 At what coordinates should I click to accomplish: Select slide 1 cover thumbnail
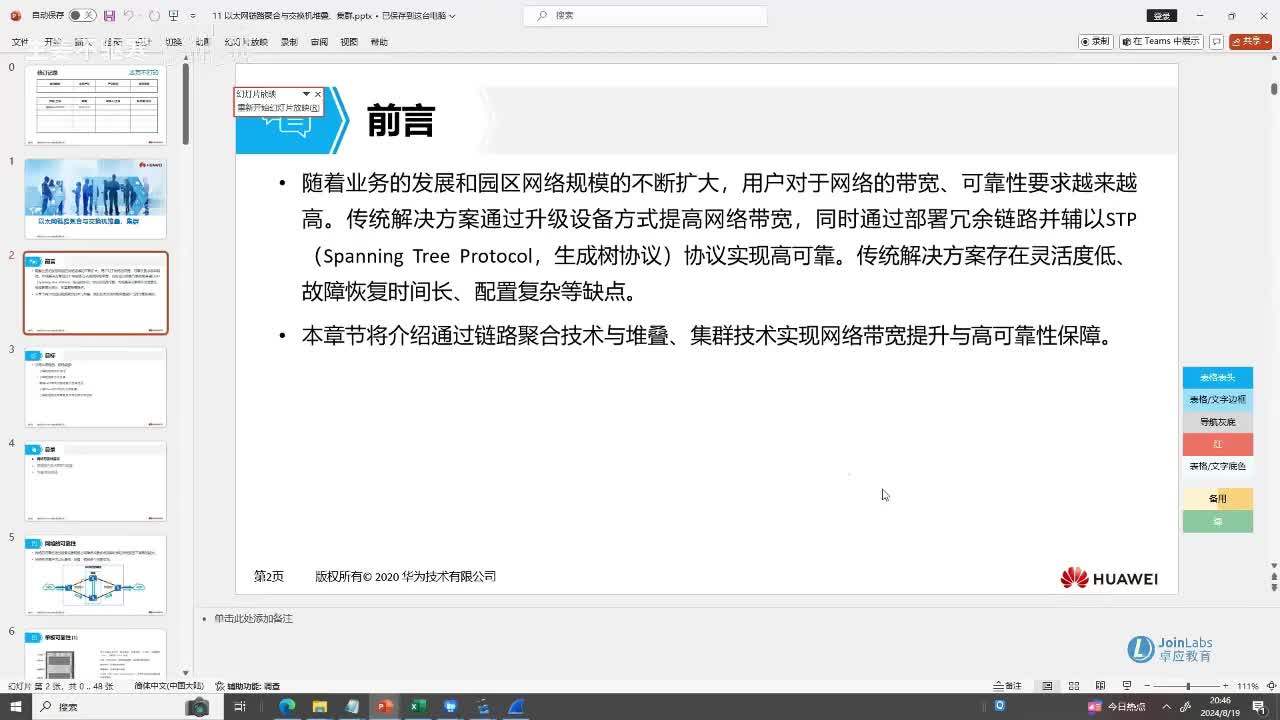coord(96,199)
